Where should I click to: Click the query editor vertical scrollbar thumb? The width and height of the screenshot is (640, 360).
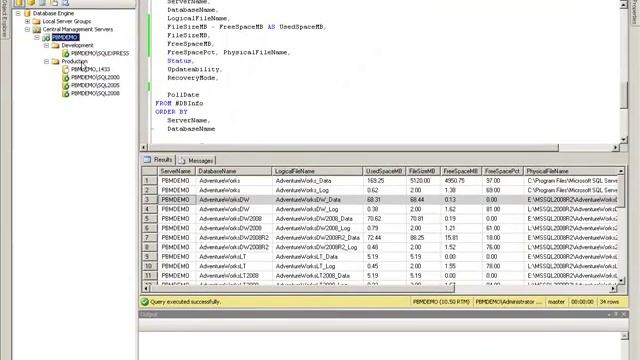click(x=624, y=95)
